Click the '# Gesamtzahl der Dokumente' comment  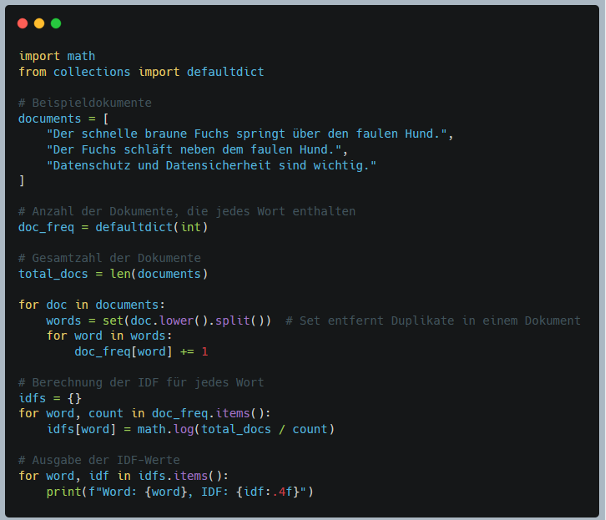pos(110,258)
